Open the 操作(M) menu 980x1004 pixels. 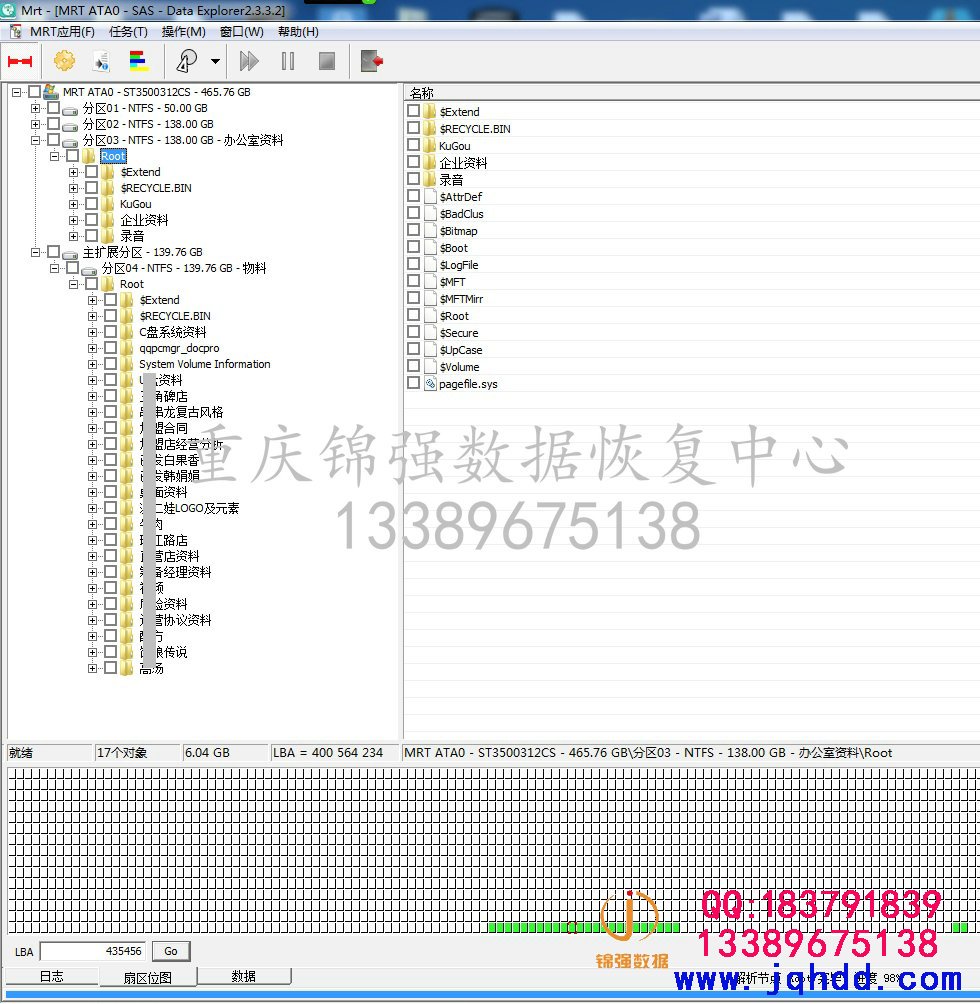(x=184, y=31)
